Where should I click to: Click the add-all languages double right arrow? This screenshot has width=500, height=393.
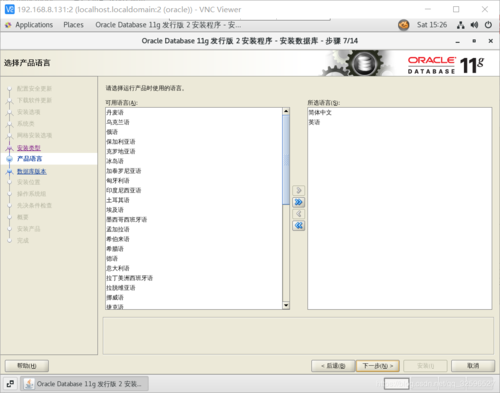299,202
